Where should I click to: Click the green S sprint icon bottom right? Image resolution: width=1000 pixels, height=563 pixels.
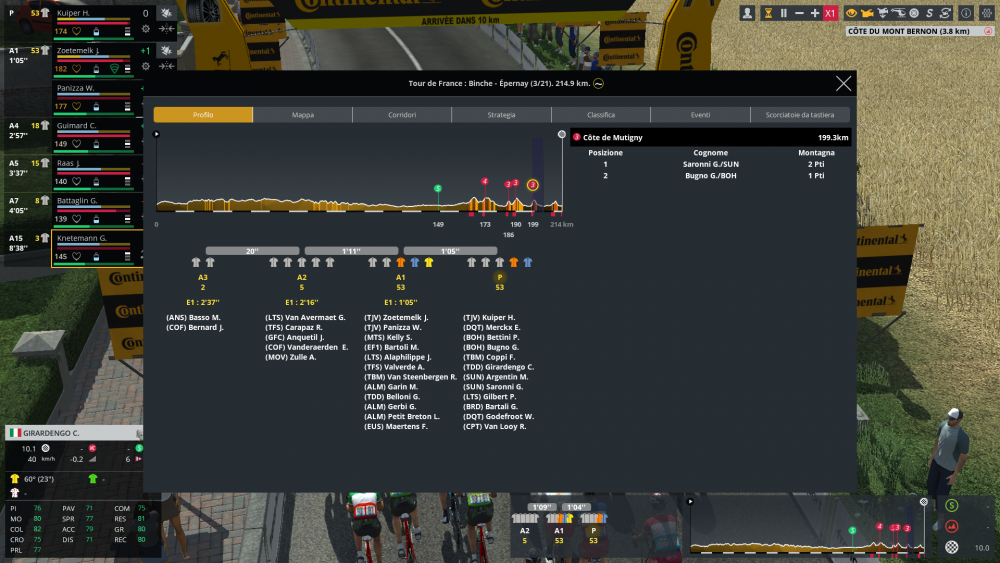click(x=952, y=506)
